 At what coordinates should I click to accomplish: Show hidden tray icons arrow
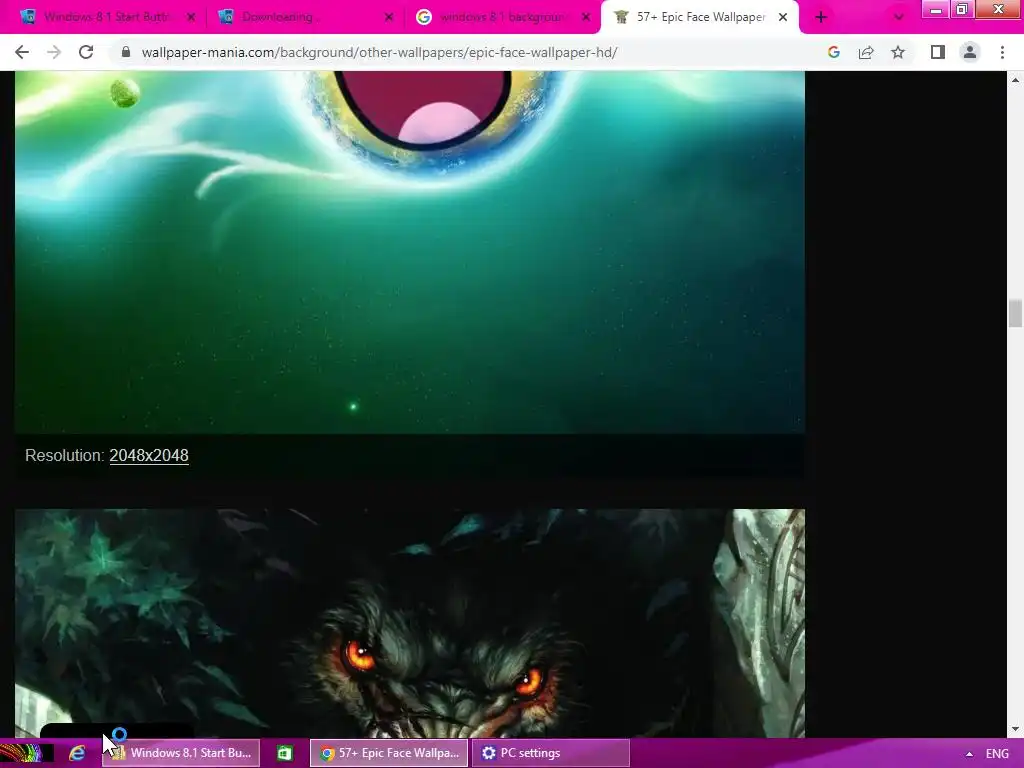(969, 754)
